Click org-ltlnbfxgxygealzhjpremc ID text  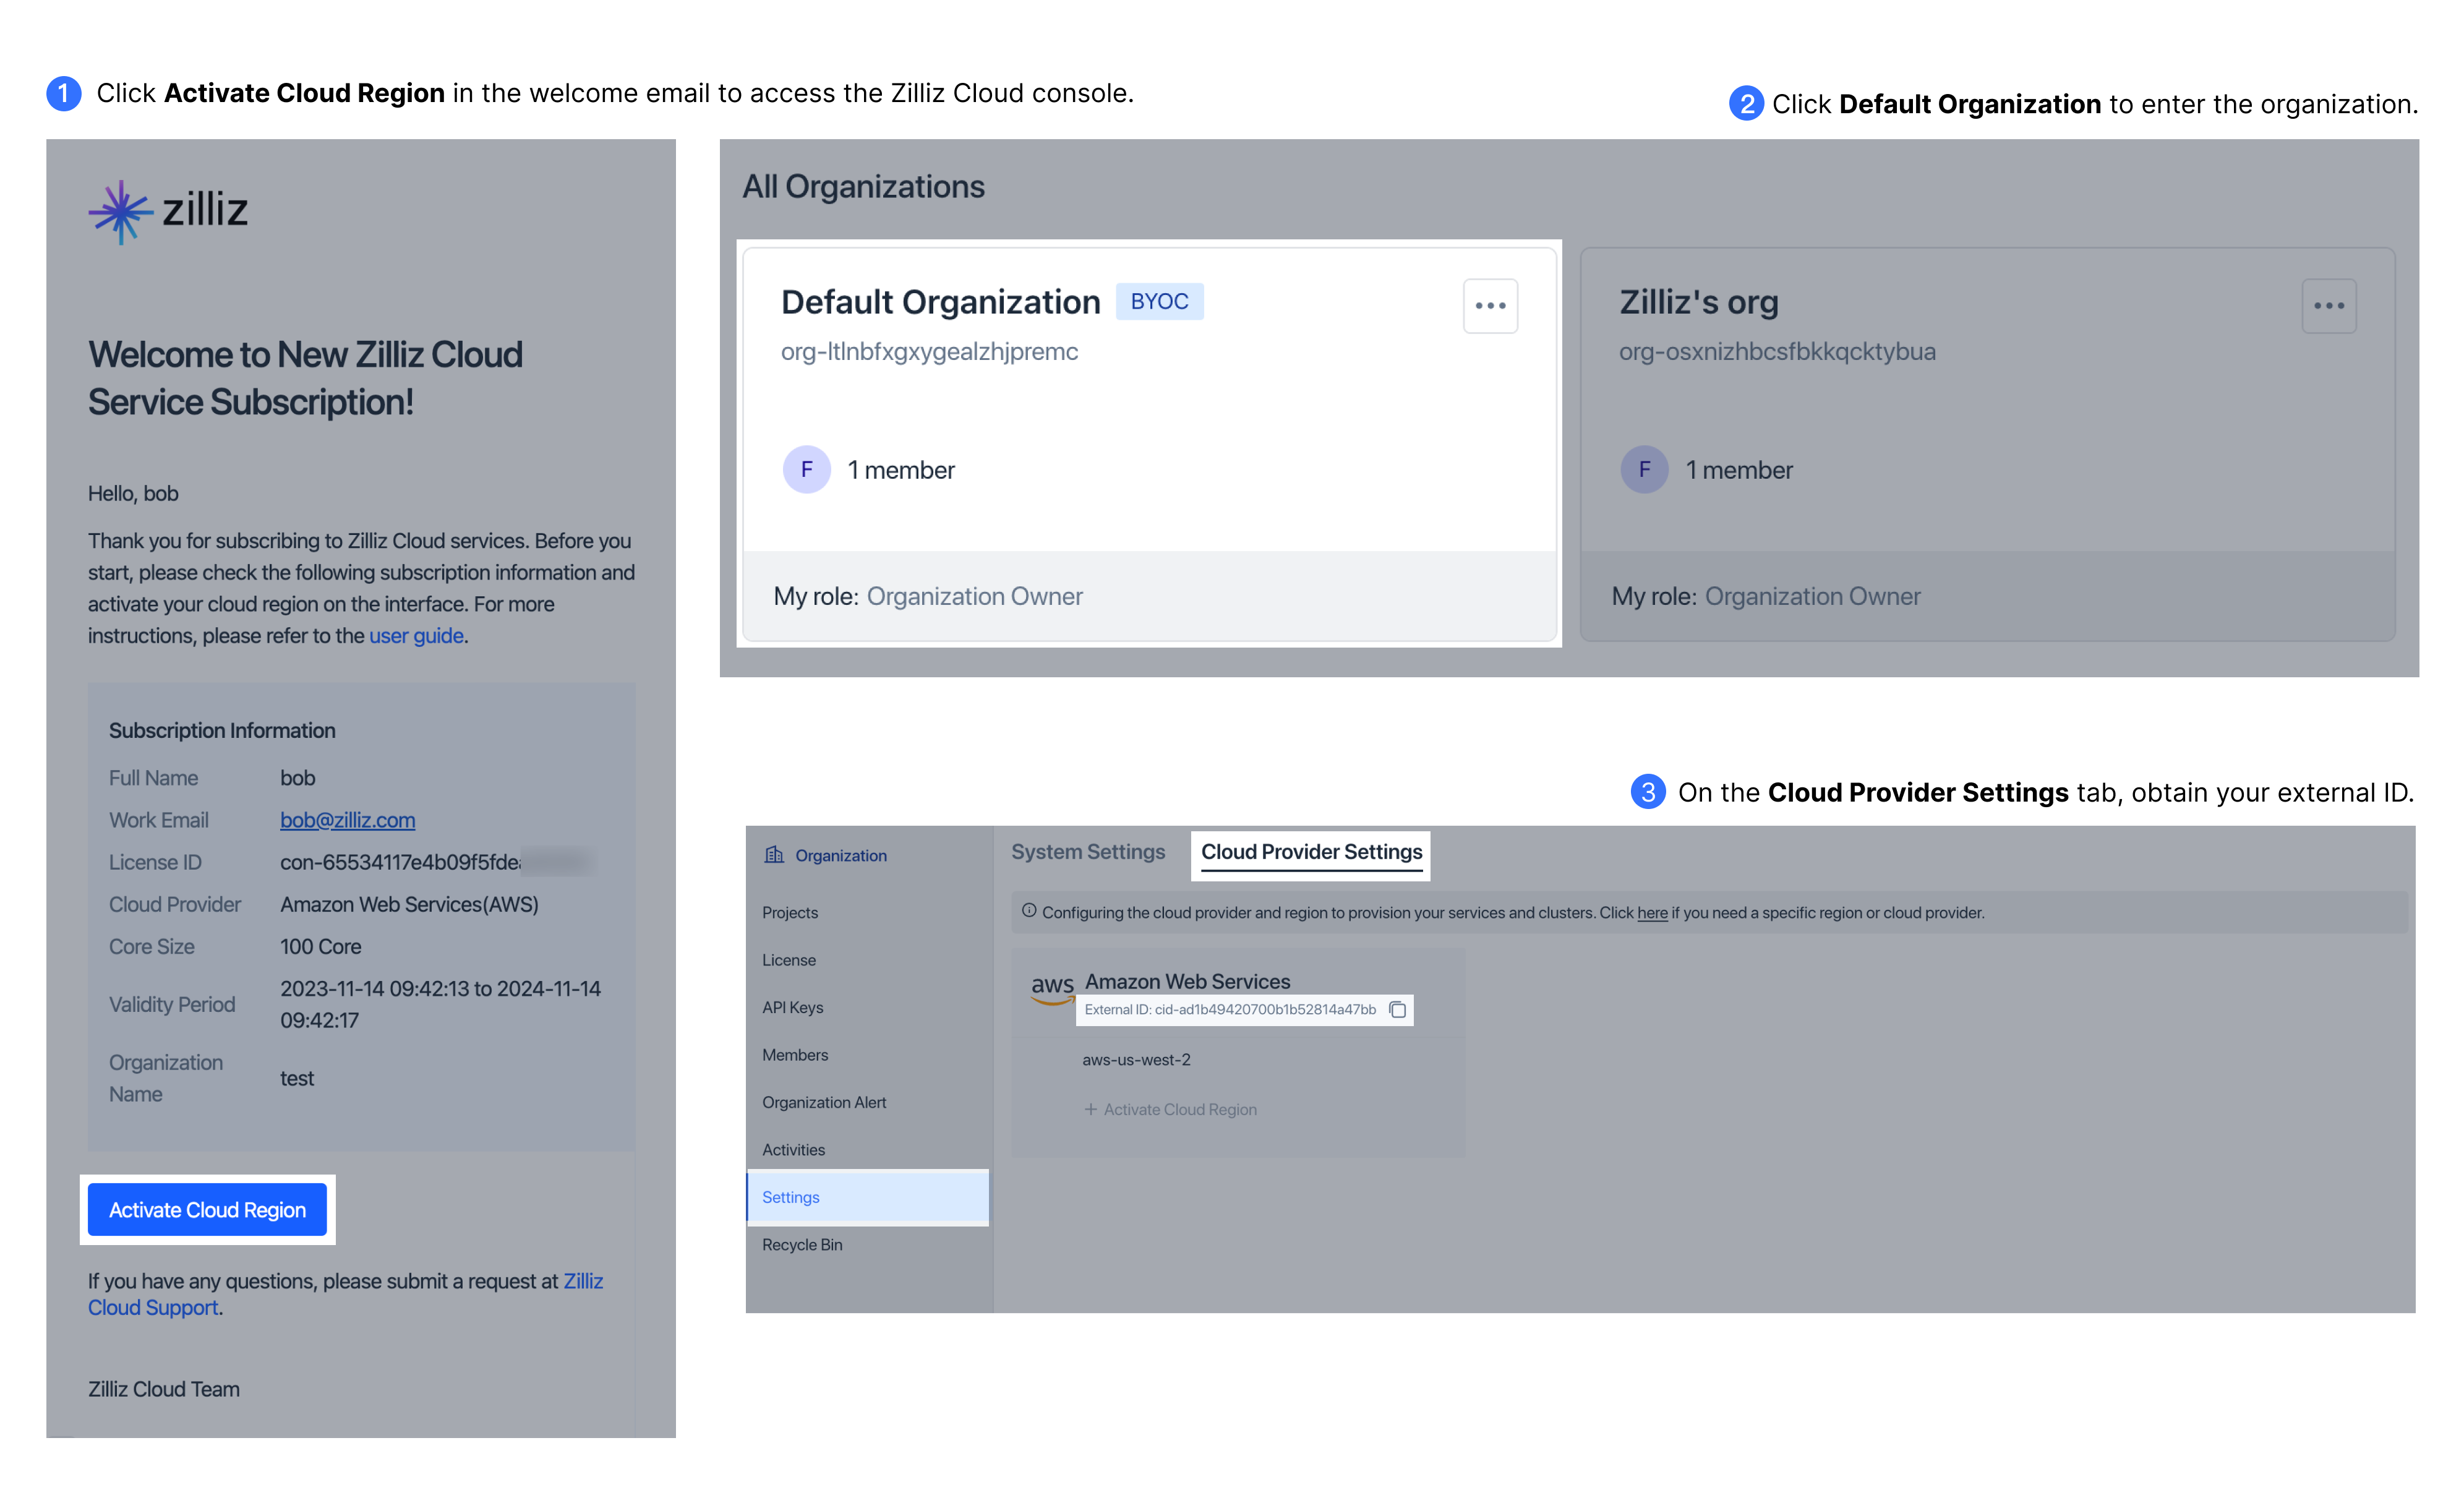point(929,352)
